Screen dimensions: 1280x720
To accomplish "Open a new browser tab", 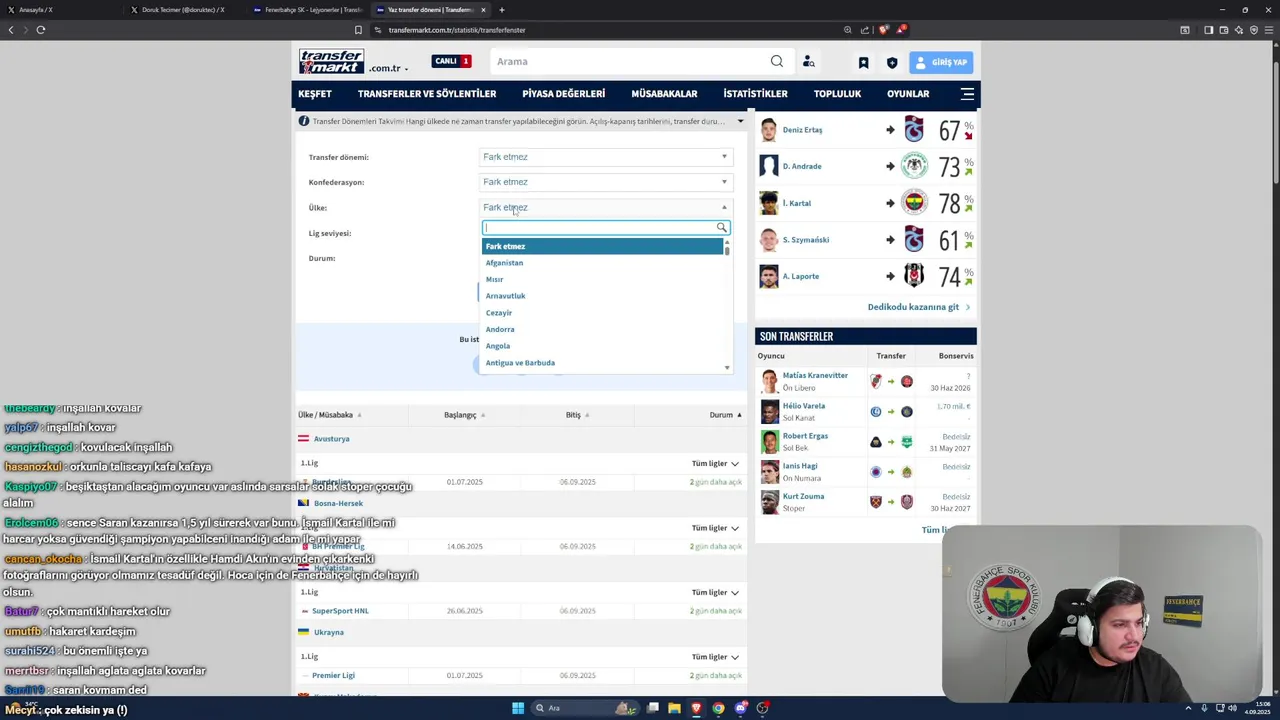I will click(x=502, y=10).
